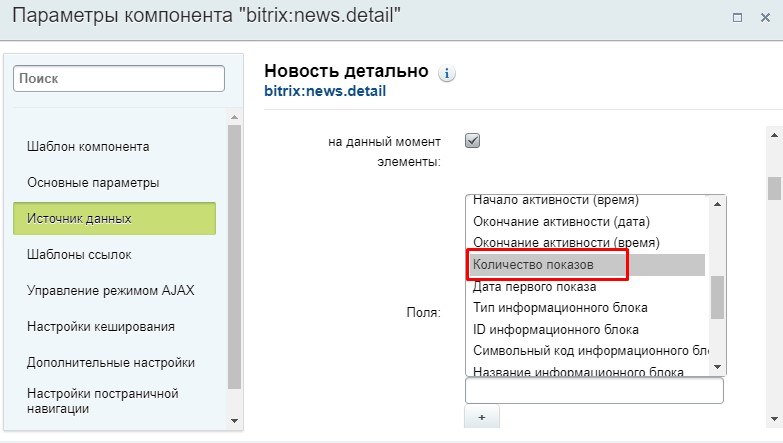Open the Дополнительные настройки section
The height and width of the screenshot is (443, 783).
(x=111, y=363)
